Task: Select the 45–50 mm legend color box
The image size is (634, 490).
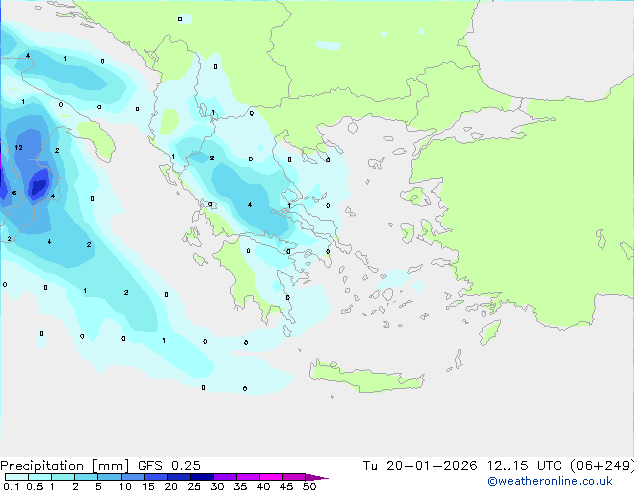Action: click(x=294, y=477)
